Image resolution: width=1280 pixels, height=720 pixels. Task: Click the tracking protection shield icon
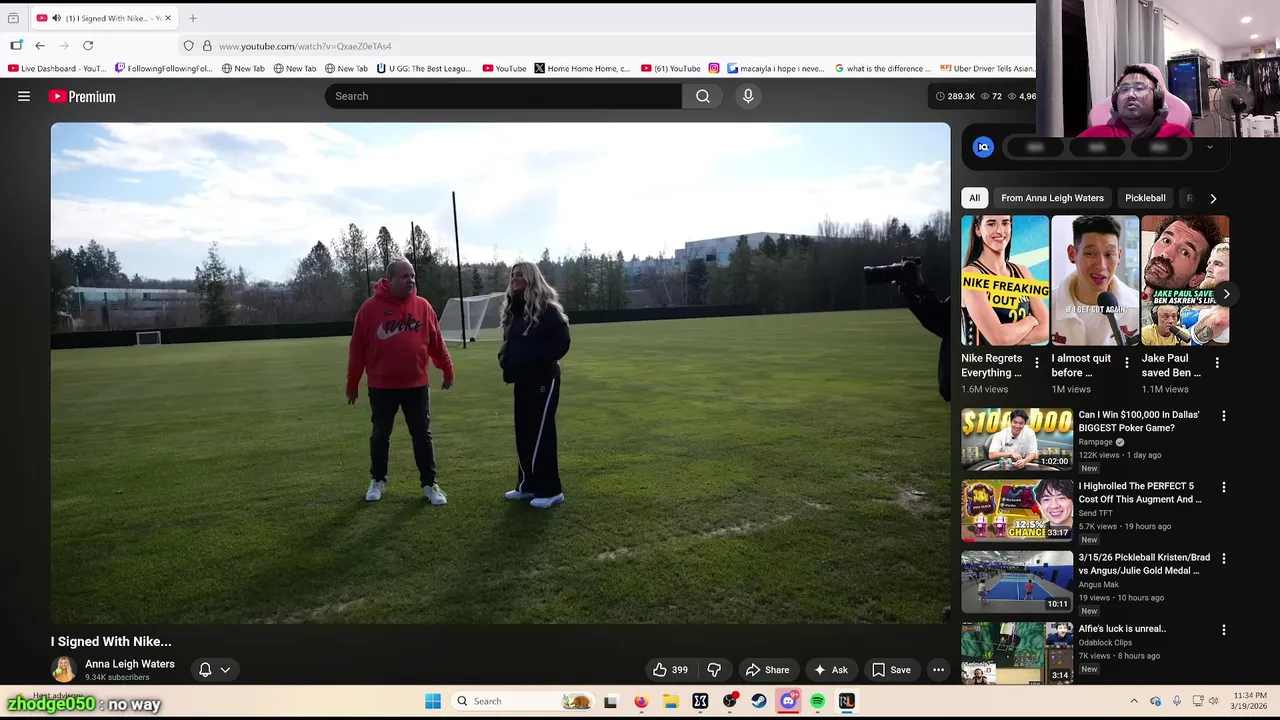coord(188,46)
